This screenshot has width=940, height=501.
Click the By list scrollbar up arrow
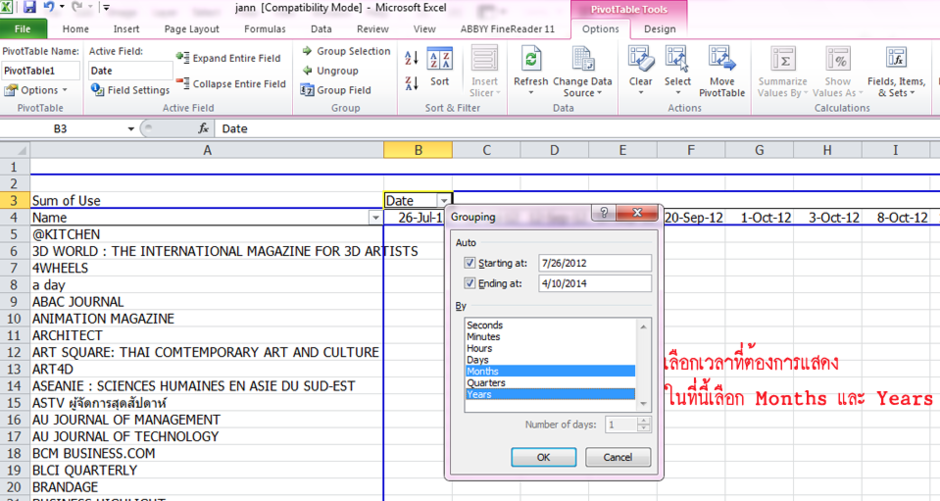click(x=643, y=327)
